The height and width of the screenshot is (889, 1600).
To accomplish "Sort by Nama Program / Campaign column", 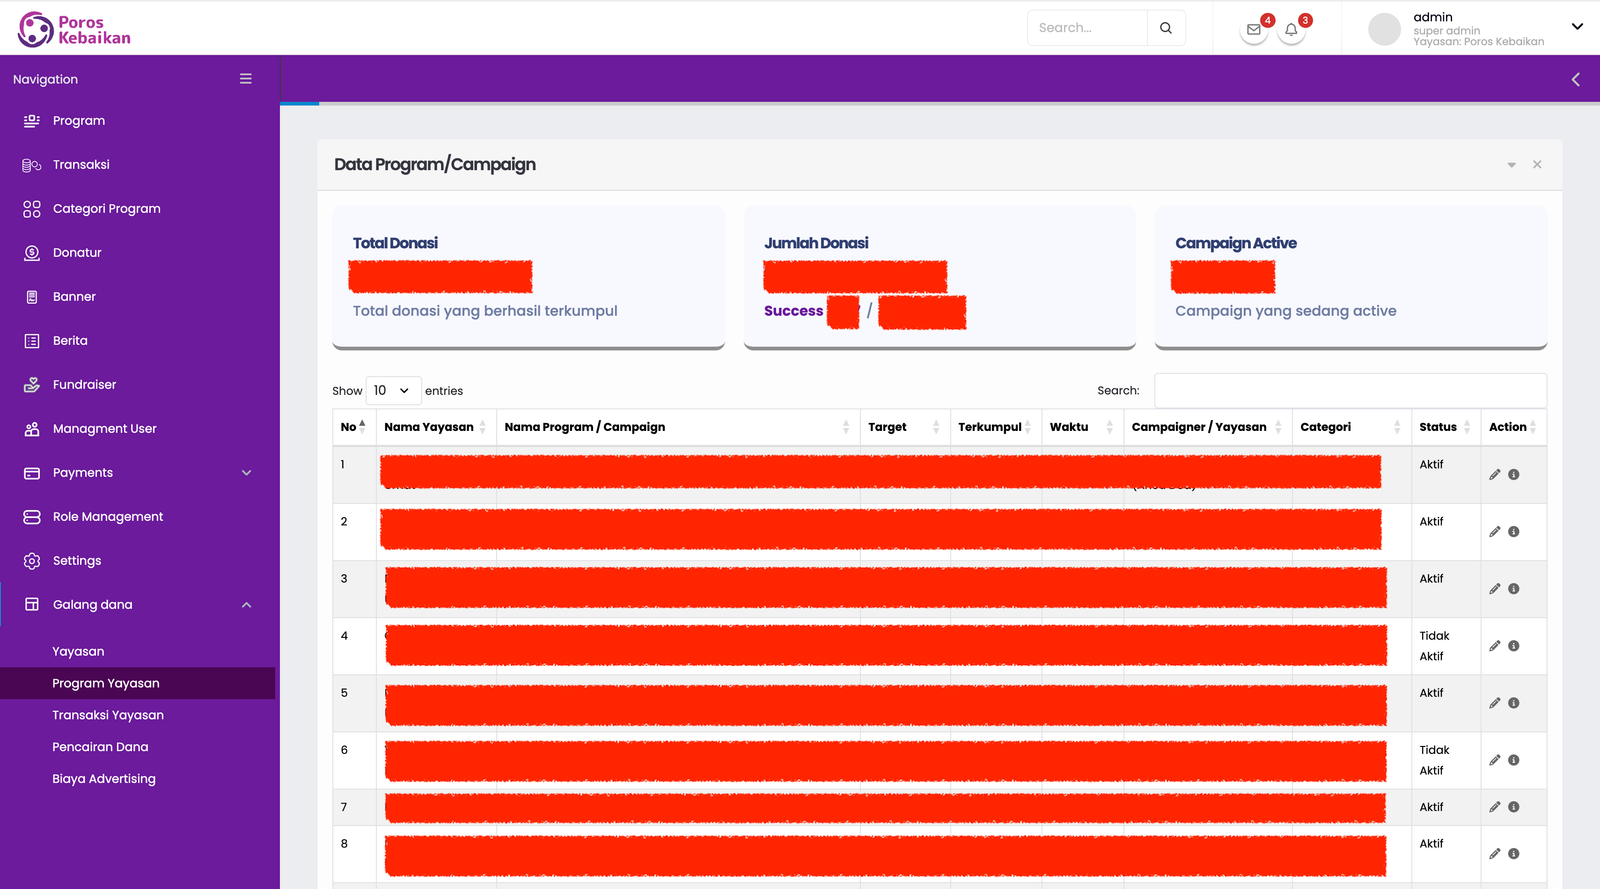I will click(x=678, y=427).
